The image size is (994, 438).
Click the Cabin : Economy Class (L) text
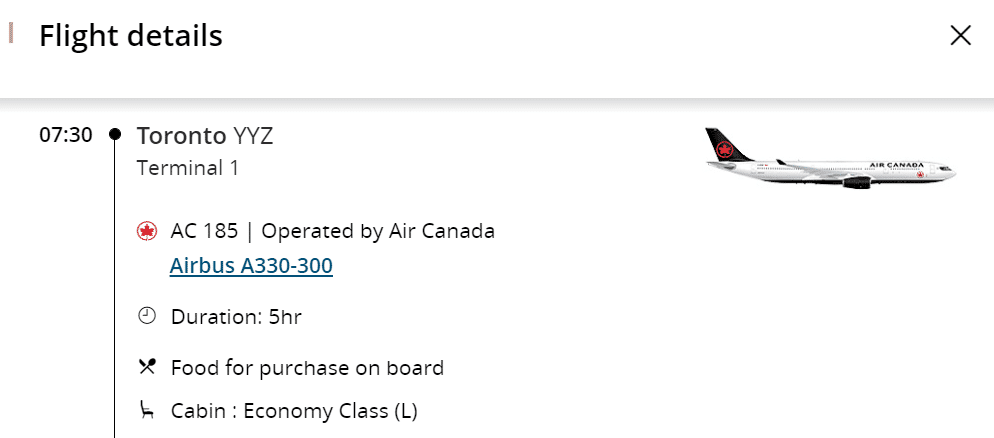click(x=294, y=410)
